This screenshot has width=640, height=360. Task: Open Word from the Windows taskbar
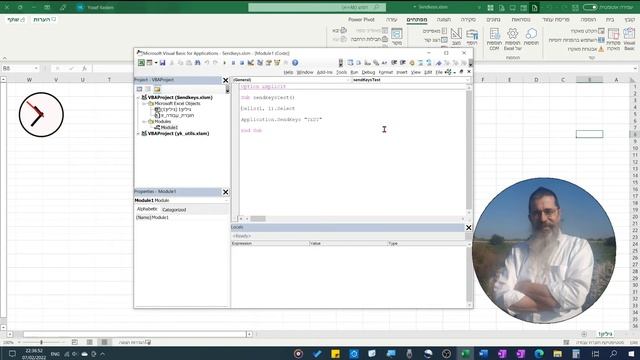pos(483,353)
